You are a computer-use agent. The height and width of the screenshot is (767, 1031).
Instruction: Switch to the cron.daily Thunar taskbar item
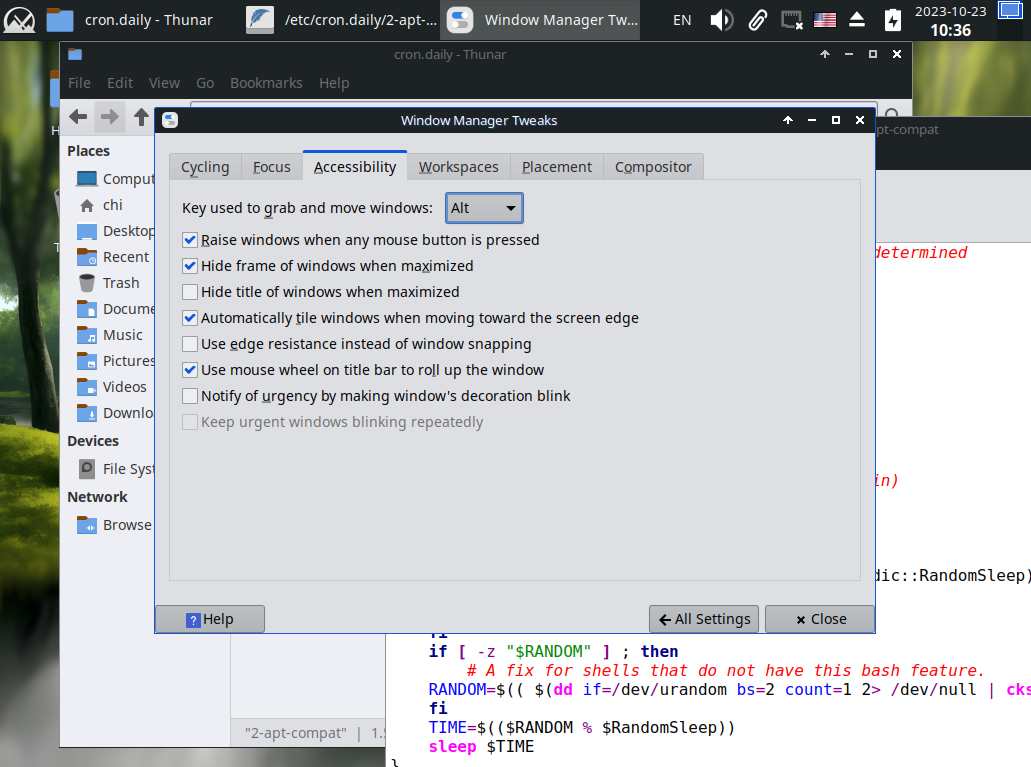click(x=130, y=19)
